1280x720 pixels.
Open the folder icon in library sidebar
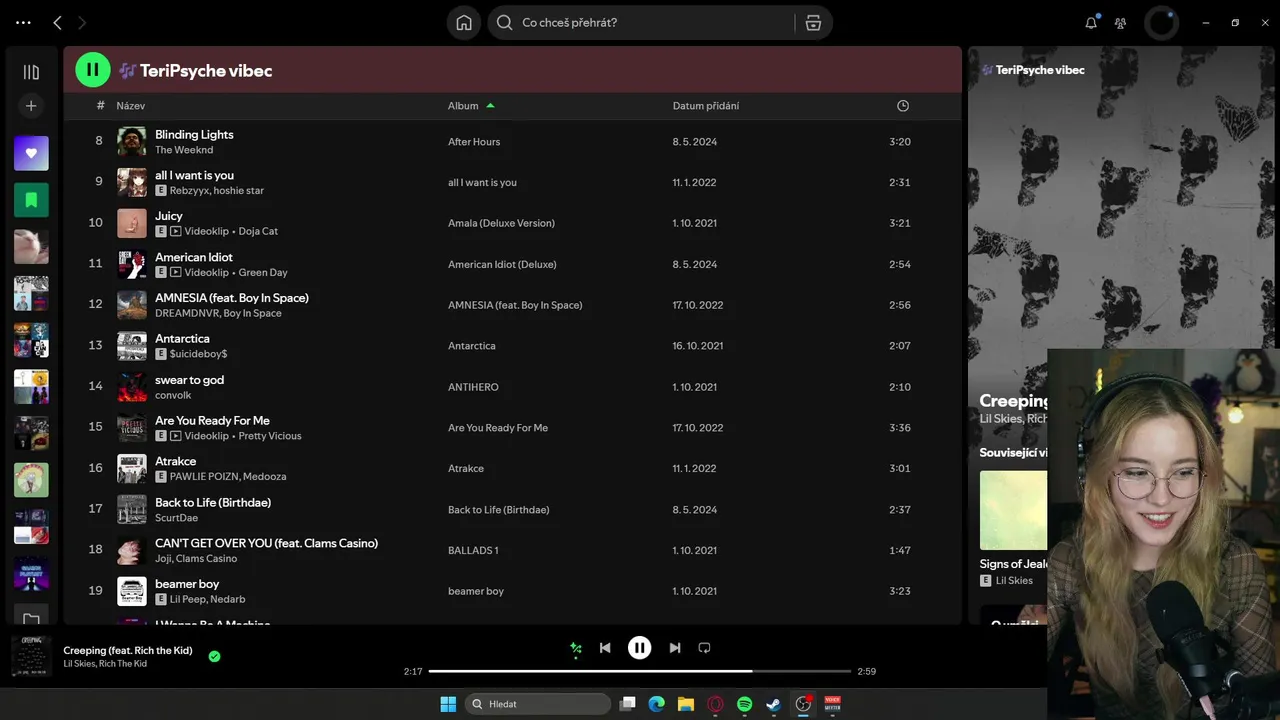tap(31, 618)
